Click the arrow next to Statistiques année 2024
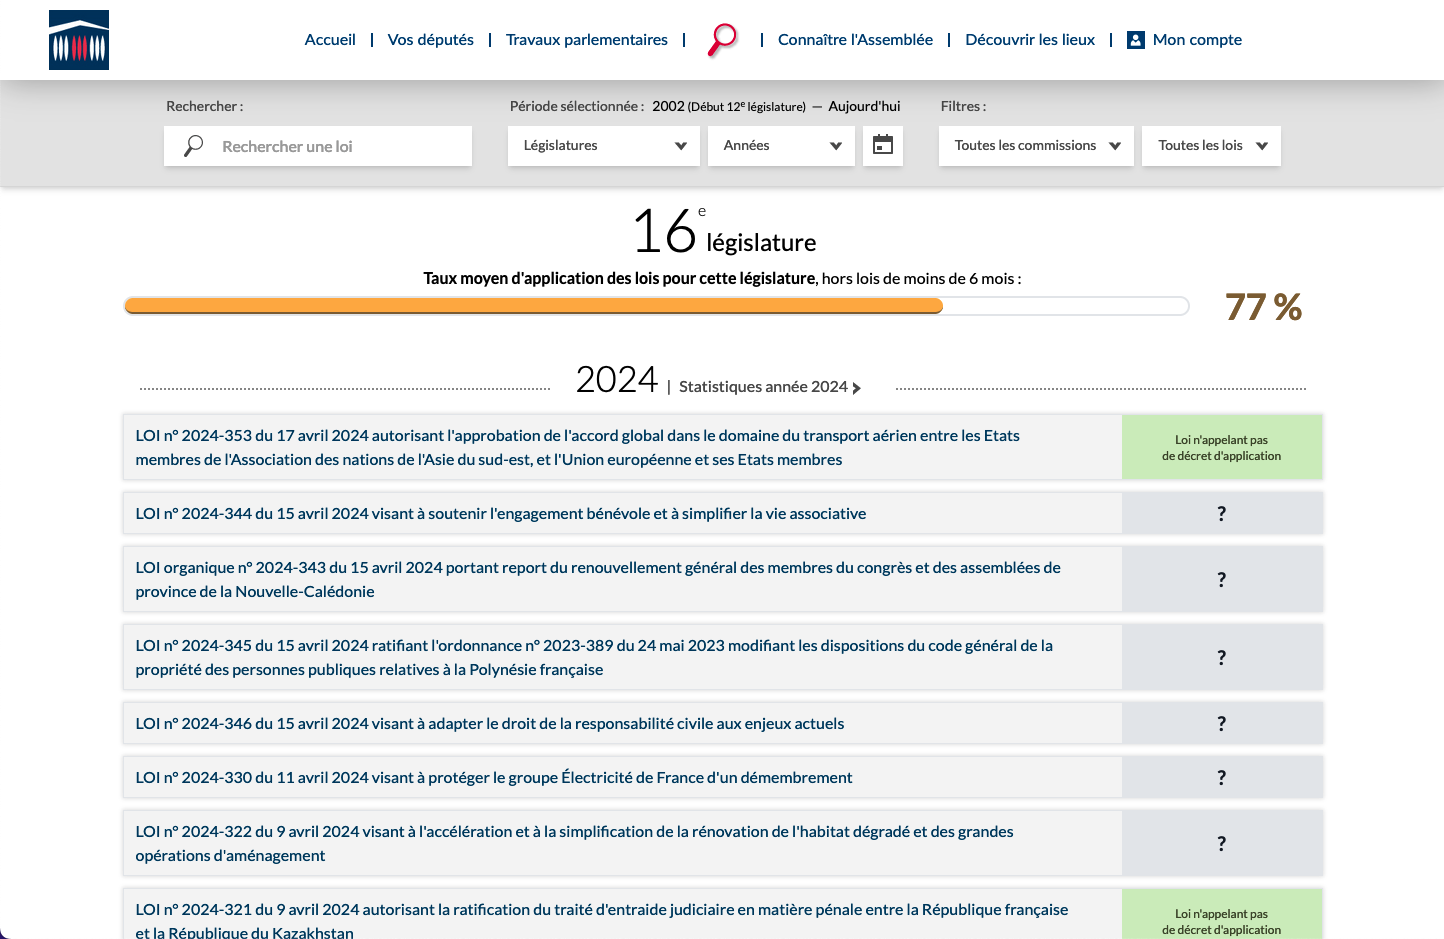Screen dimensions: 1444x939 [857, 388]
